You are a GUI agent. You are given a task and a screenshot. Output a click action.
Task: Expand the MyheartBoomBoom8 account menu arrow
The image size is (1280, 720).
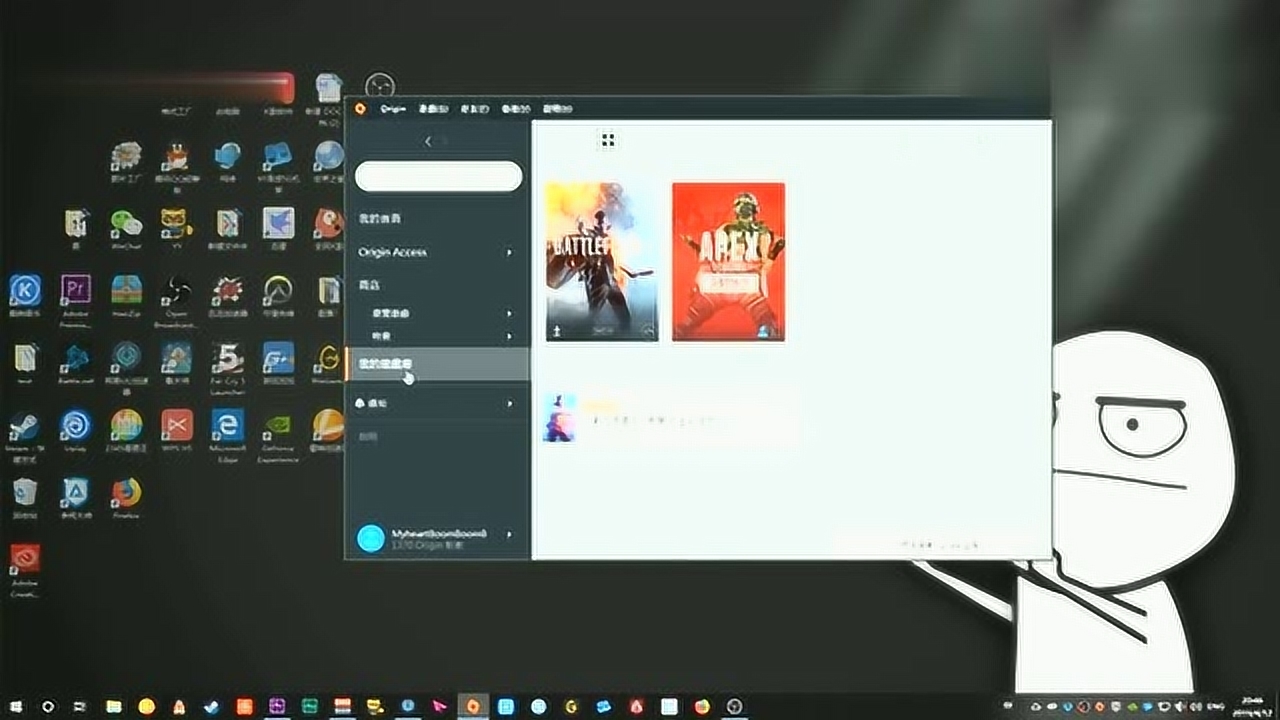[509, 535]
